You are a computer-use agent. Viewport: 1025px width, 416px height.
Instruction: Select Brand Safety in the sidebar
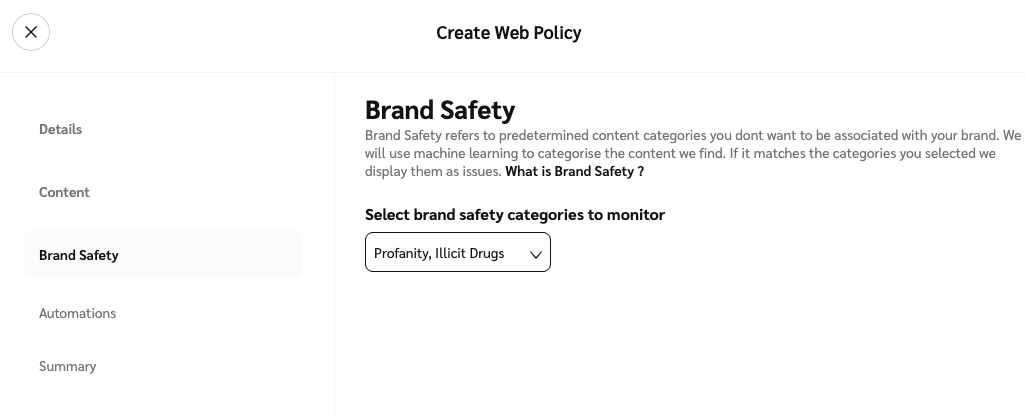(79, 255)
